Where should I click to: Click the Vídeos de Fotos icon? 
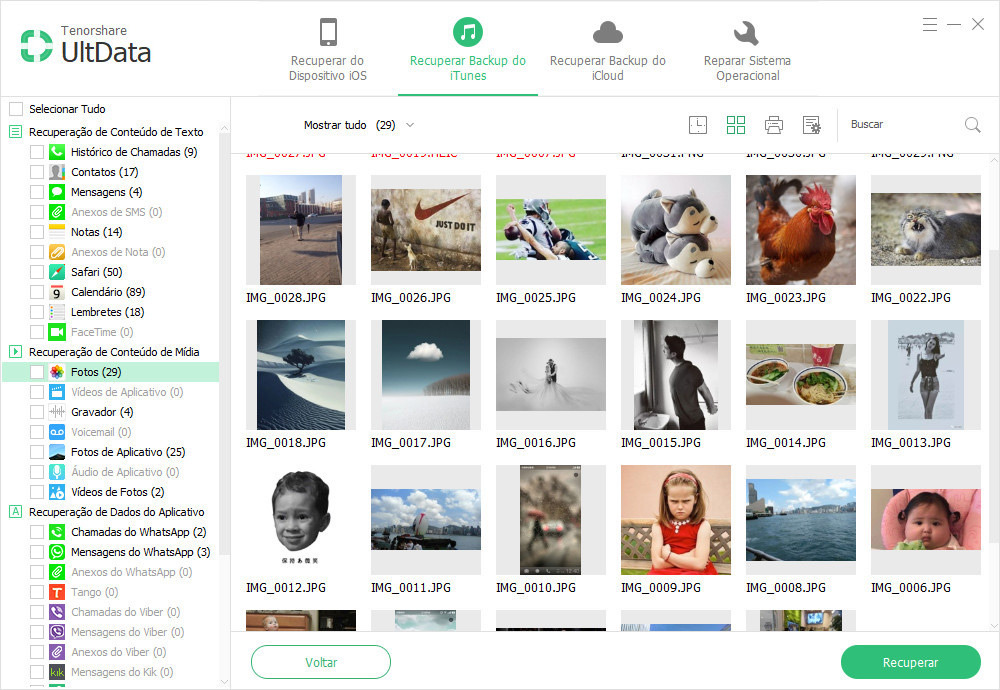point(57,492)
